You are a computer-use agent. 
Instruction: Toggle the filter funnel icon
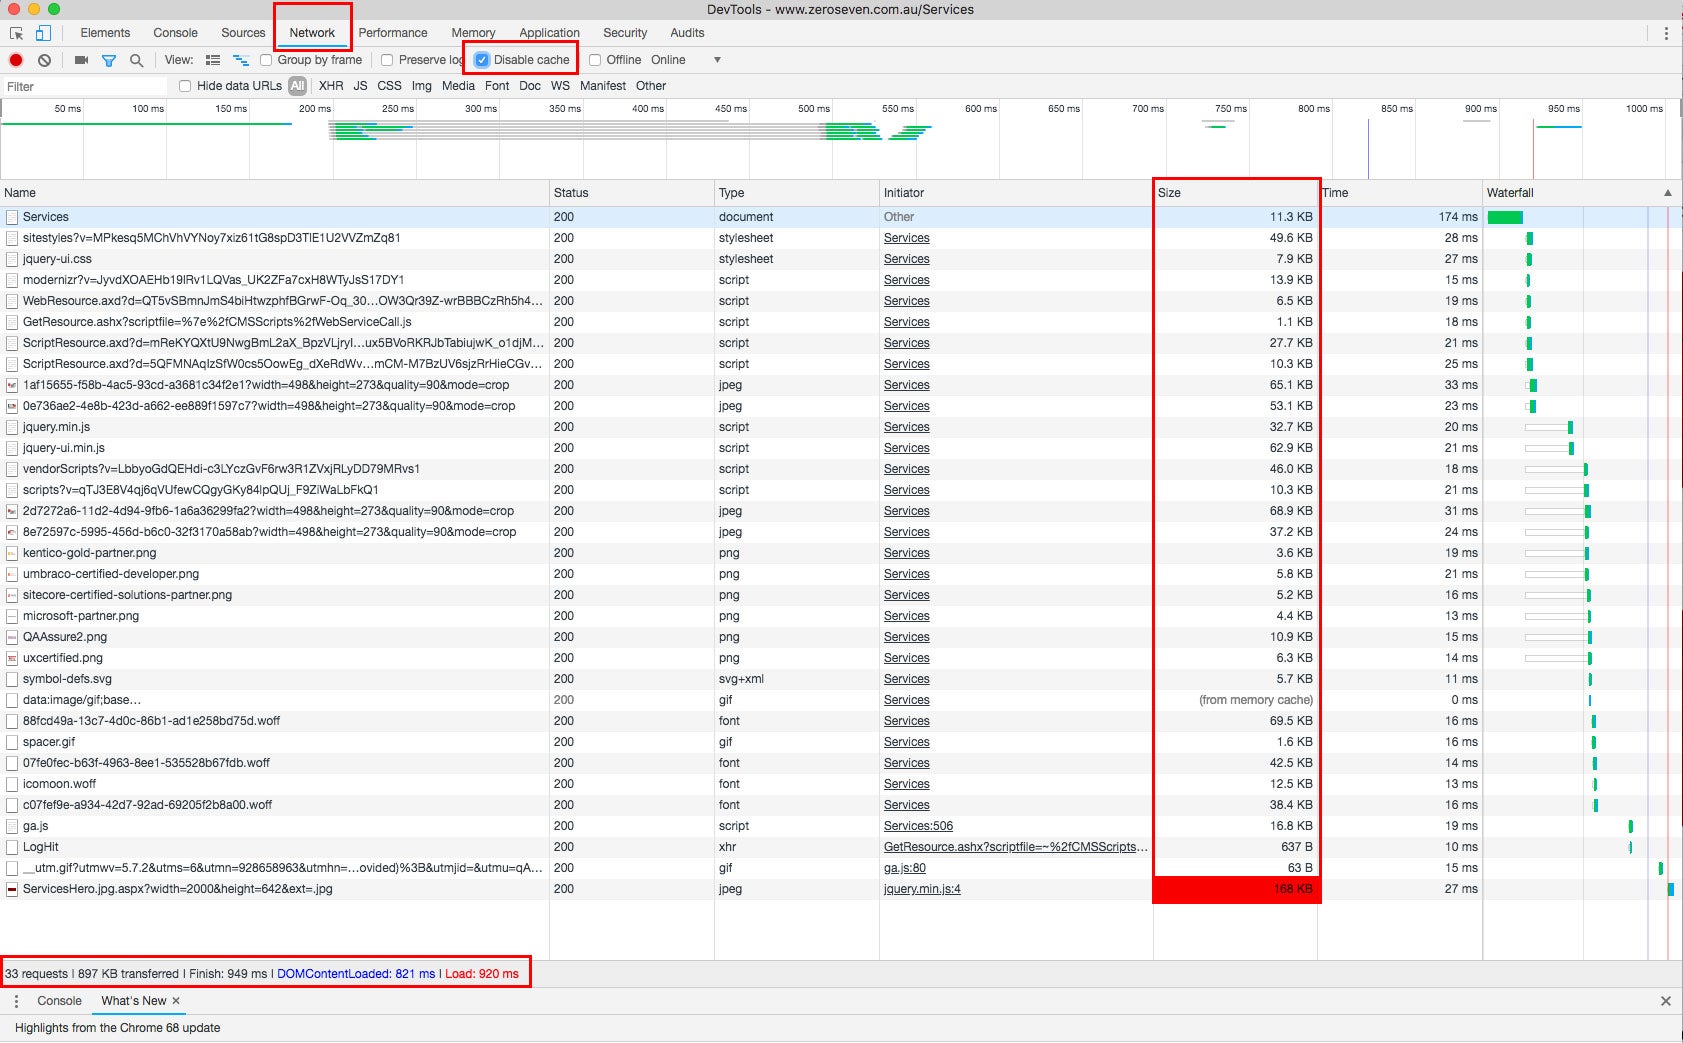[109, 60]
